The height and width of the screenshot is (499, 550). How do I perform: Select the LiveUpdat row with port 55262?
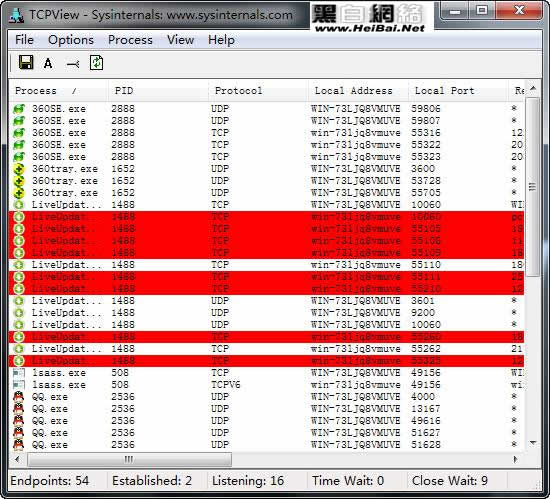coord(267,349)
